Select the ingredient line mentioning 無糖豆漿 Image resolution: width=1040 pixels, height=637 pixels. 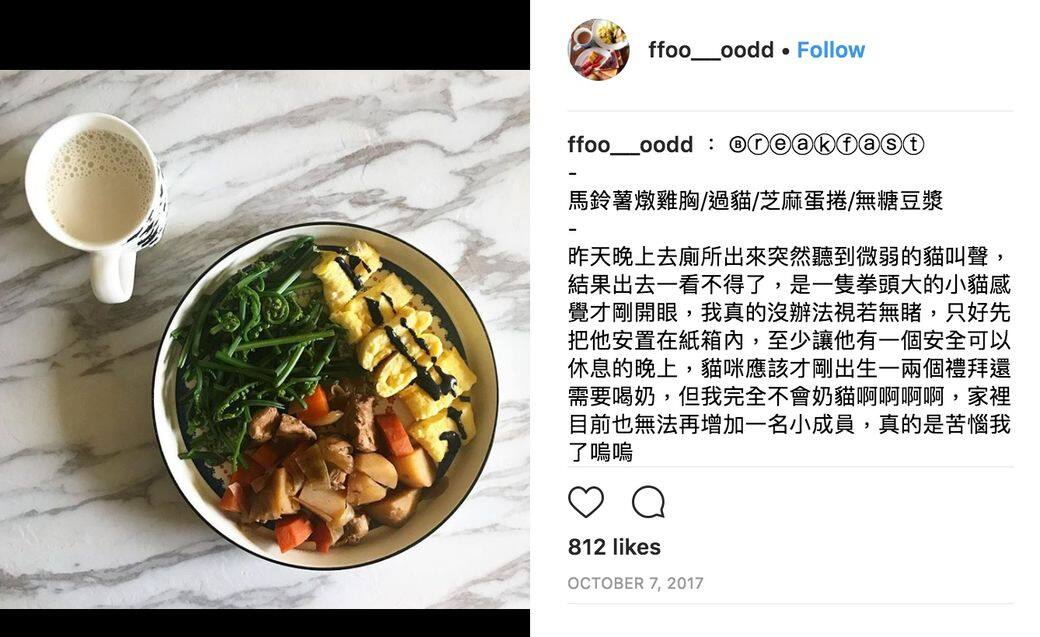(x=755, y=200)
